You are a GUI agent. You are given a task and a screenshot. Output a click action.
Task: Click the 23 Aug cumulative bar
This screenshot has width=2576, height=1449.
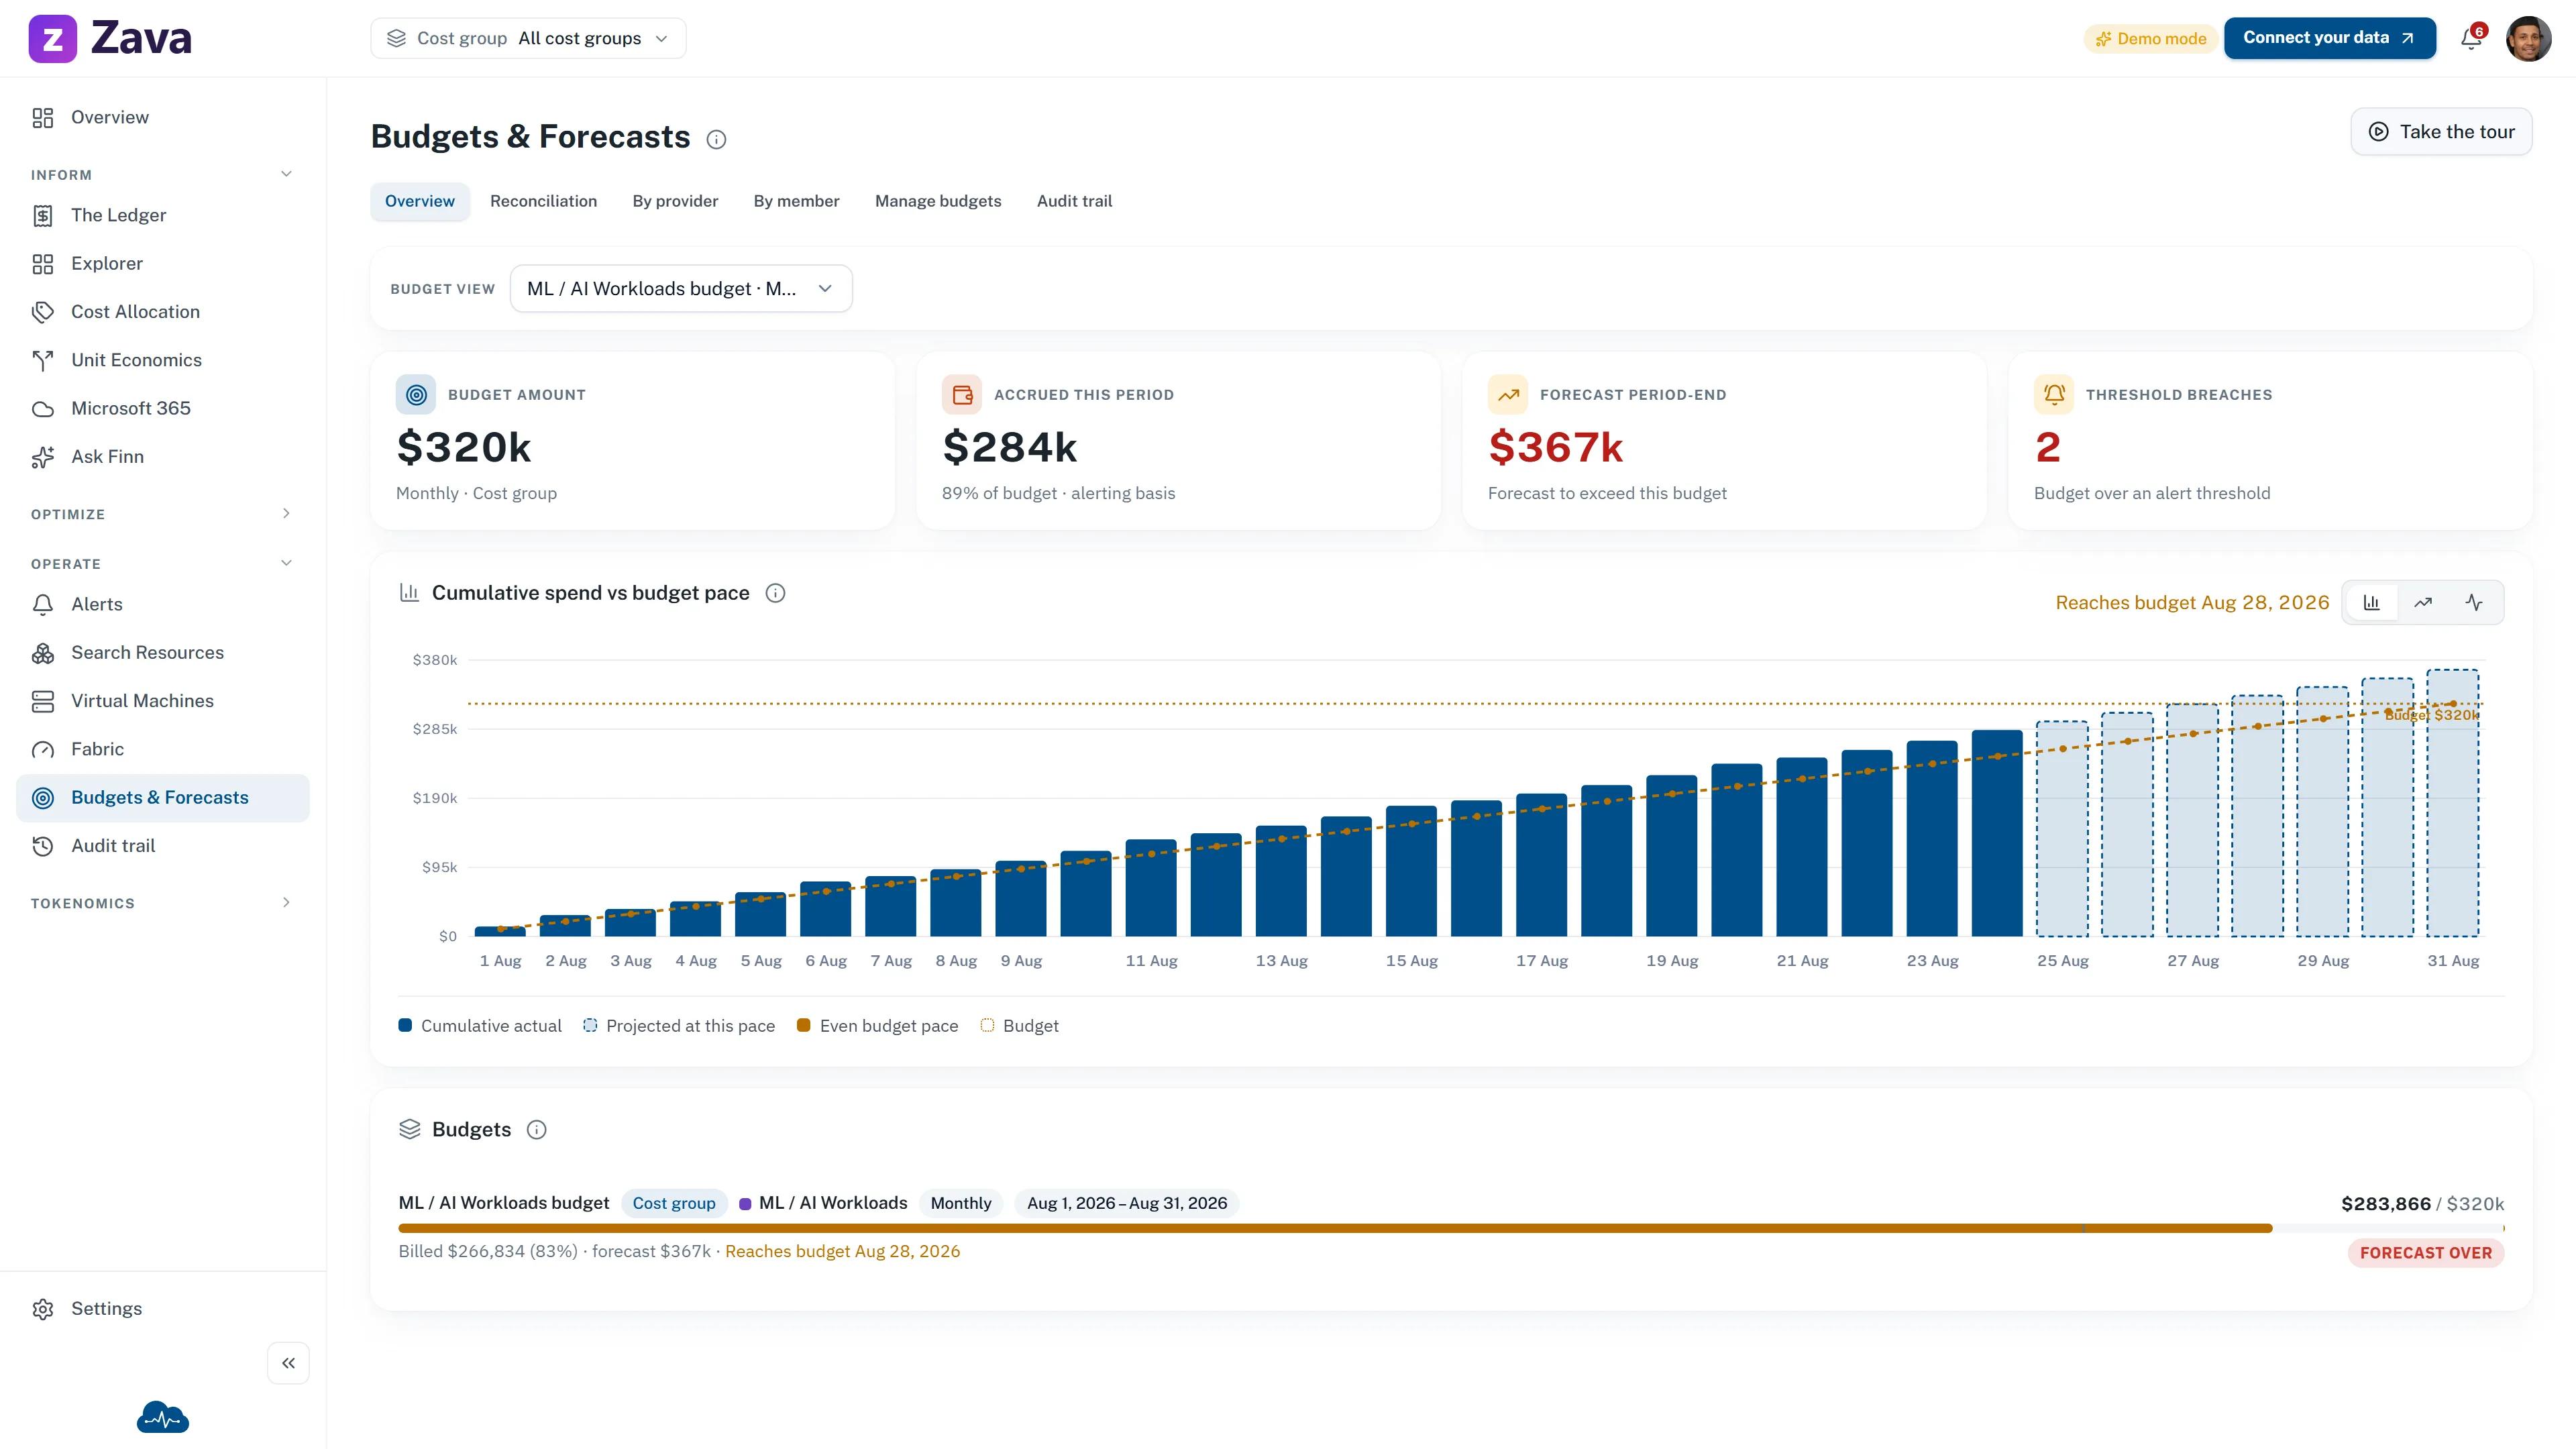coord(1932,838)
